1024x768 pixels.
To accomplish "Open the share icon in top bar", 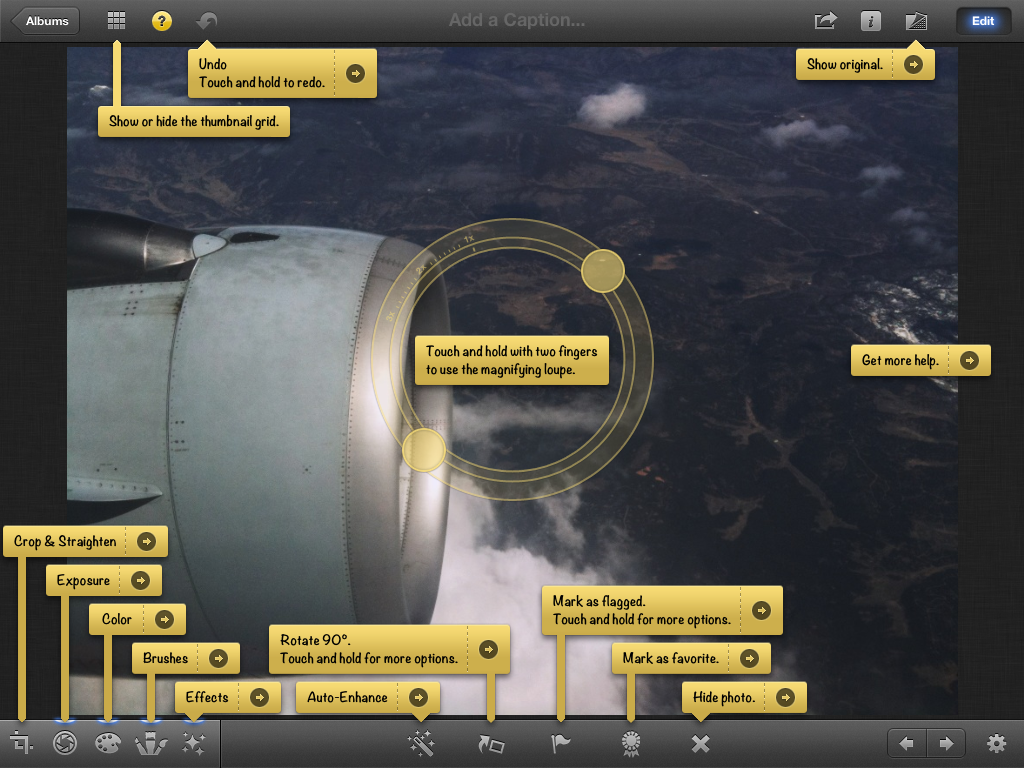I will point(826,21).
